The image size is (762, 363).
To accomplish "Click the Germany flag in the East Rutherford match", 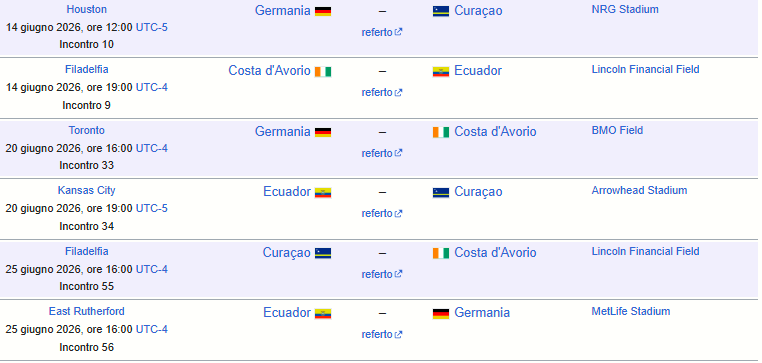I will coord(441,313).
